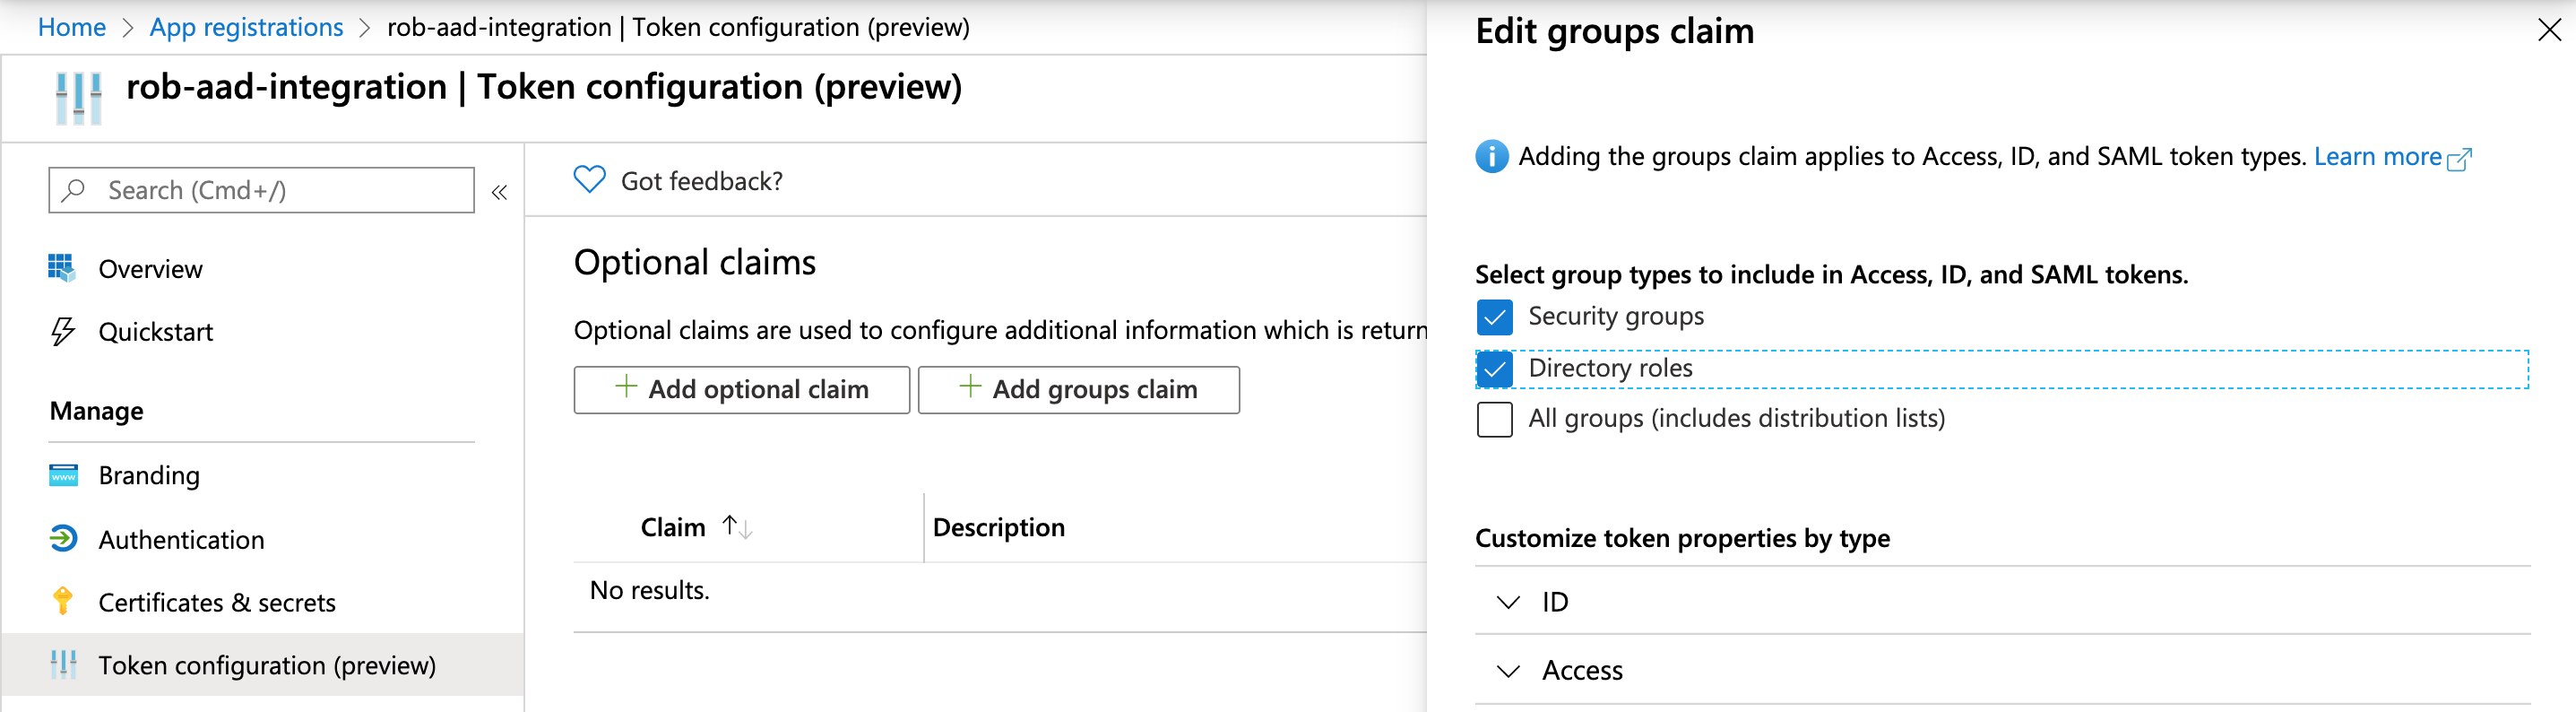Click the external link icon after Learn more
The height and width of the screenshot is (712, 2576).
[2459, 159]
